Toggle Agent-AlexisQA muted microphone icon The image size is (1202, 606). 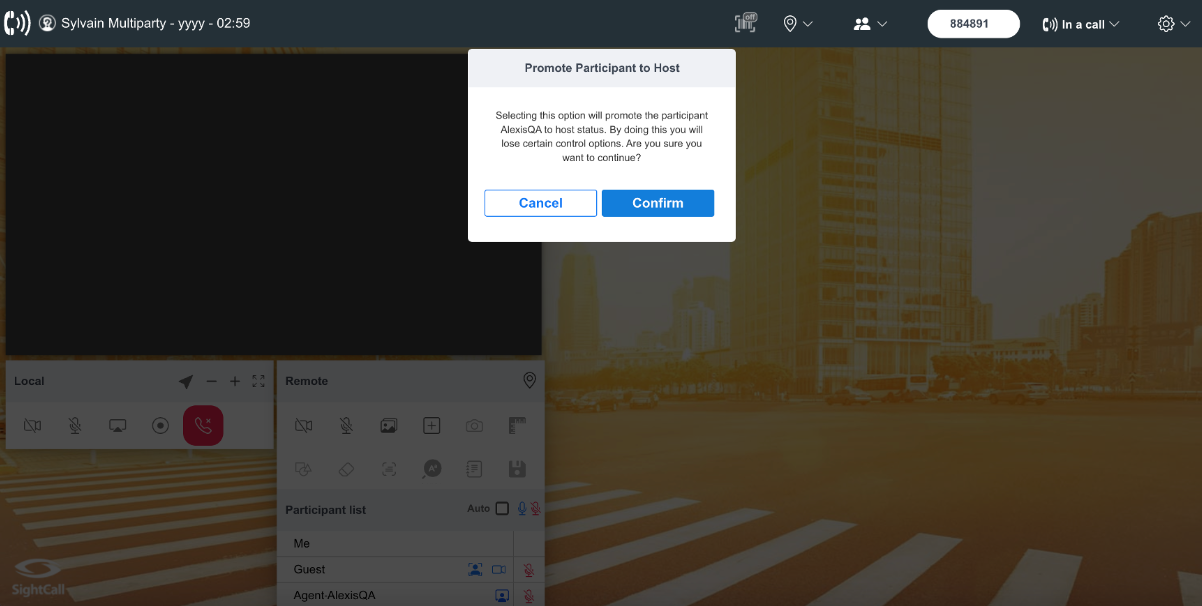(528, 596)
